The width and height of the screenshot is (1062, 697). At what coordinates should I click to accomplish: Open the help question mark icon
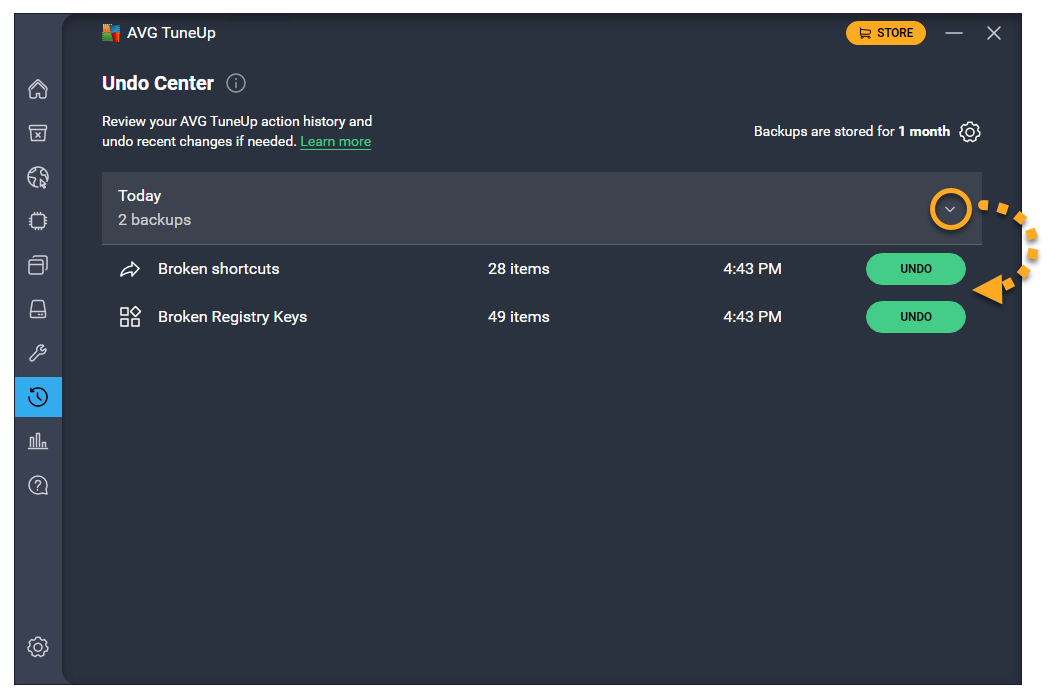click(x=38, y=485)
